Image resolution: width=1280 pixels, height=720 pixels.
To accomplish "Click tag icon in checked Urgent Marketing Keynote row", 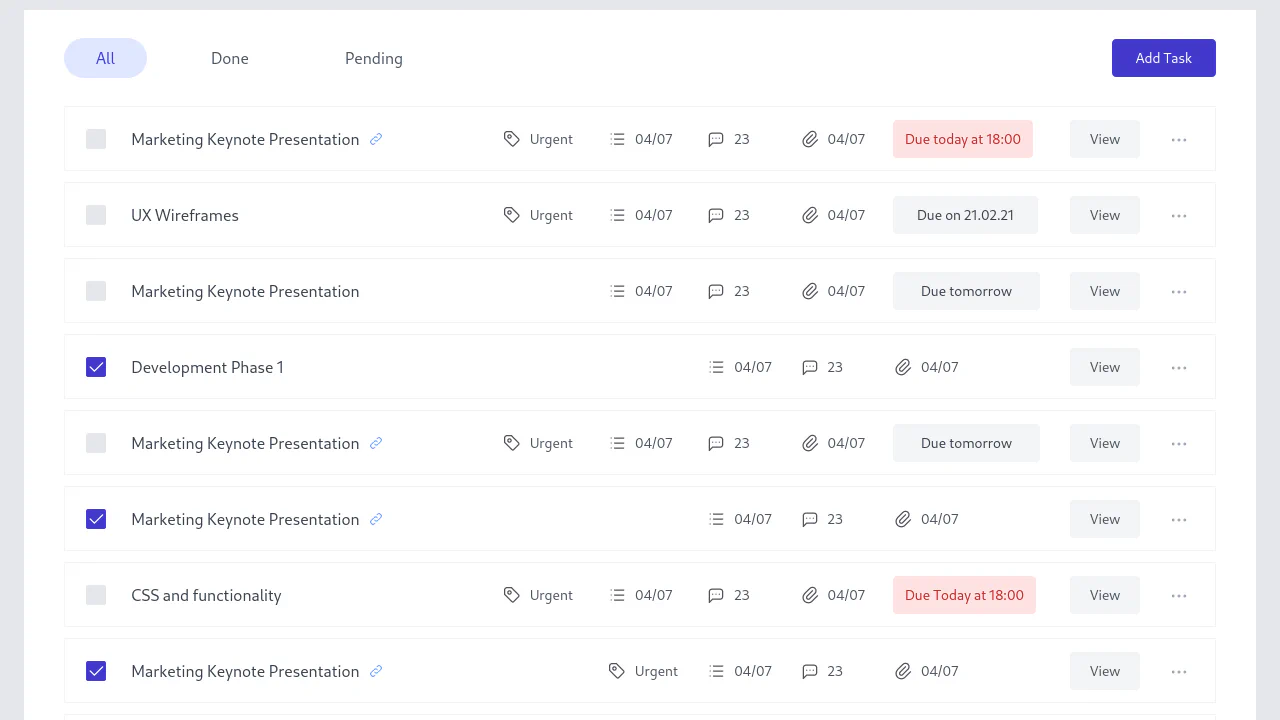I will pyautogui.click(x=617, y=671).
